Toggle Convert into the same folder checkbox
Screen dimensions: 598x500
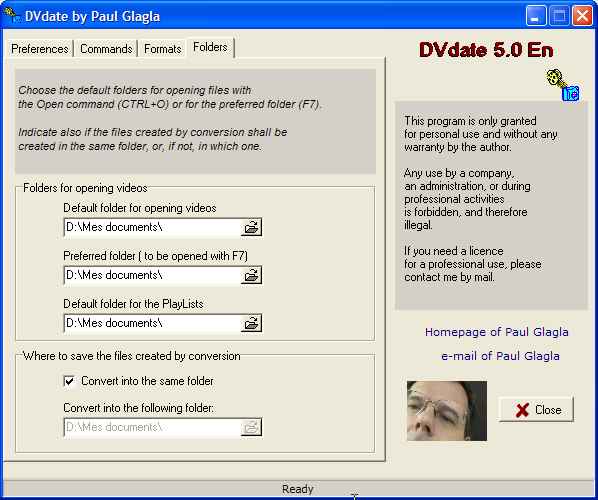pyautogui.click(x=69, y=381)
